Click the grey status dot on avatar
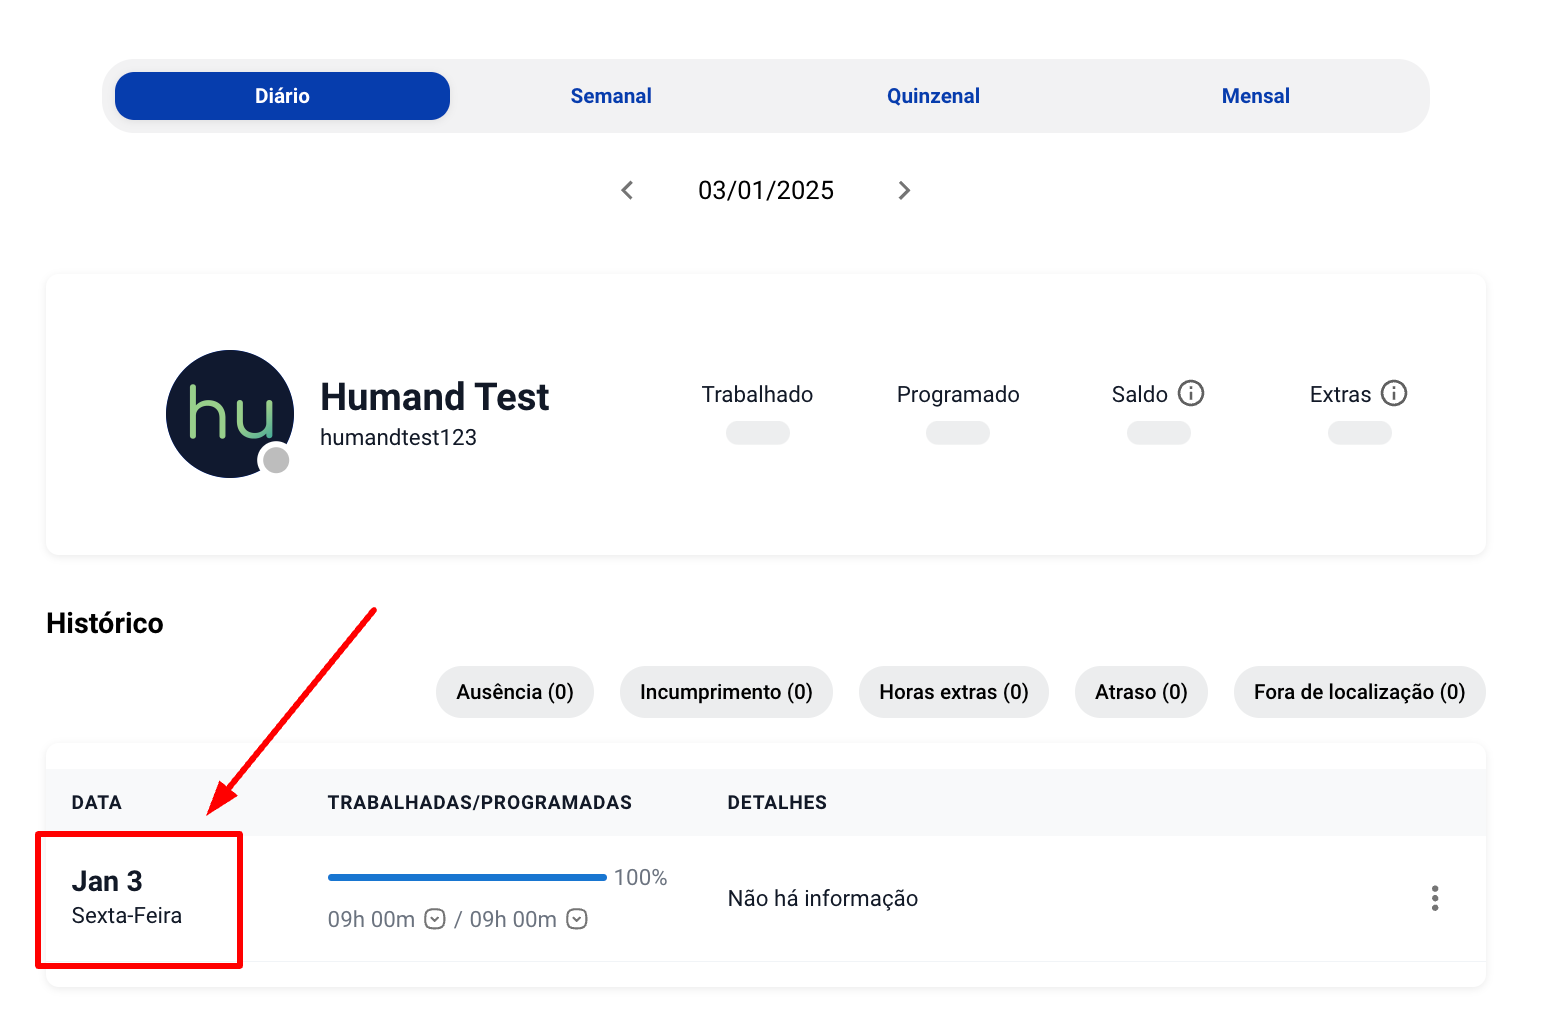 point(276,460)
